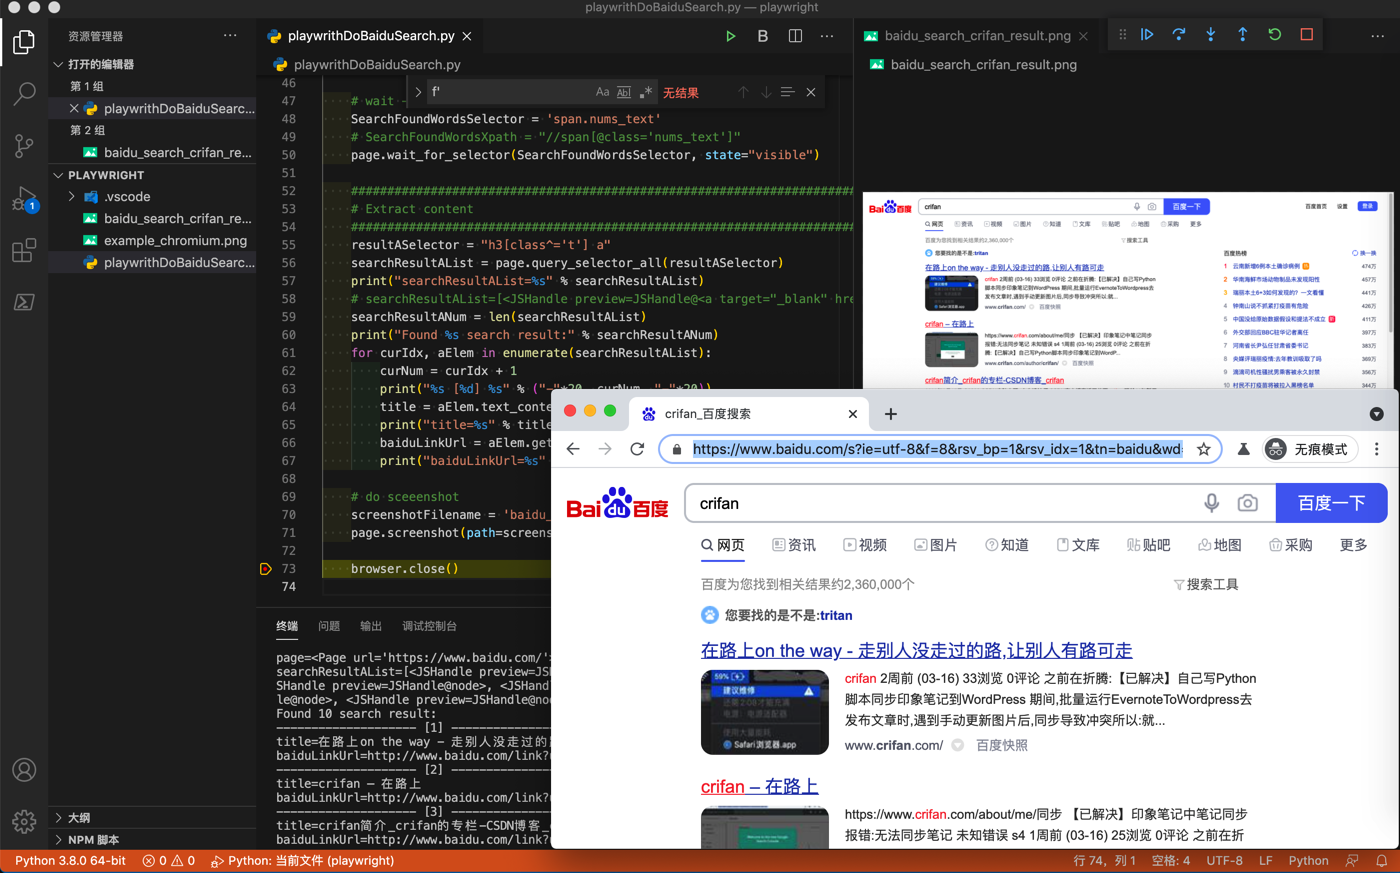Toggle the breakpoint marker at line 73
The height and width of the screenshot is (873, 1400).
pos(265,569)
